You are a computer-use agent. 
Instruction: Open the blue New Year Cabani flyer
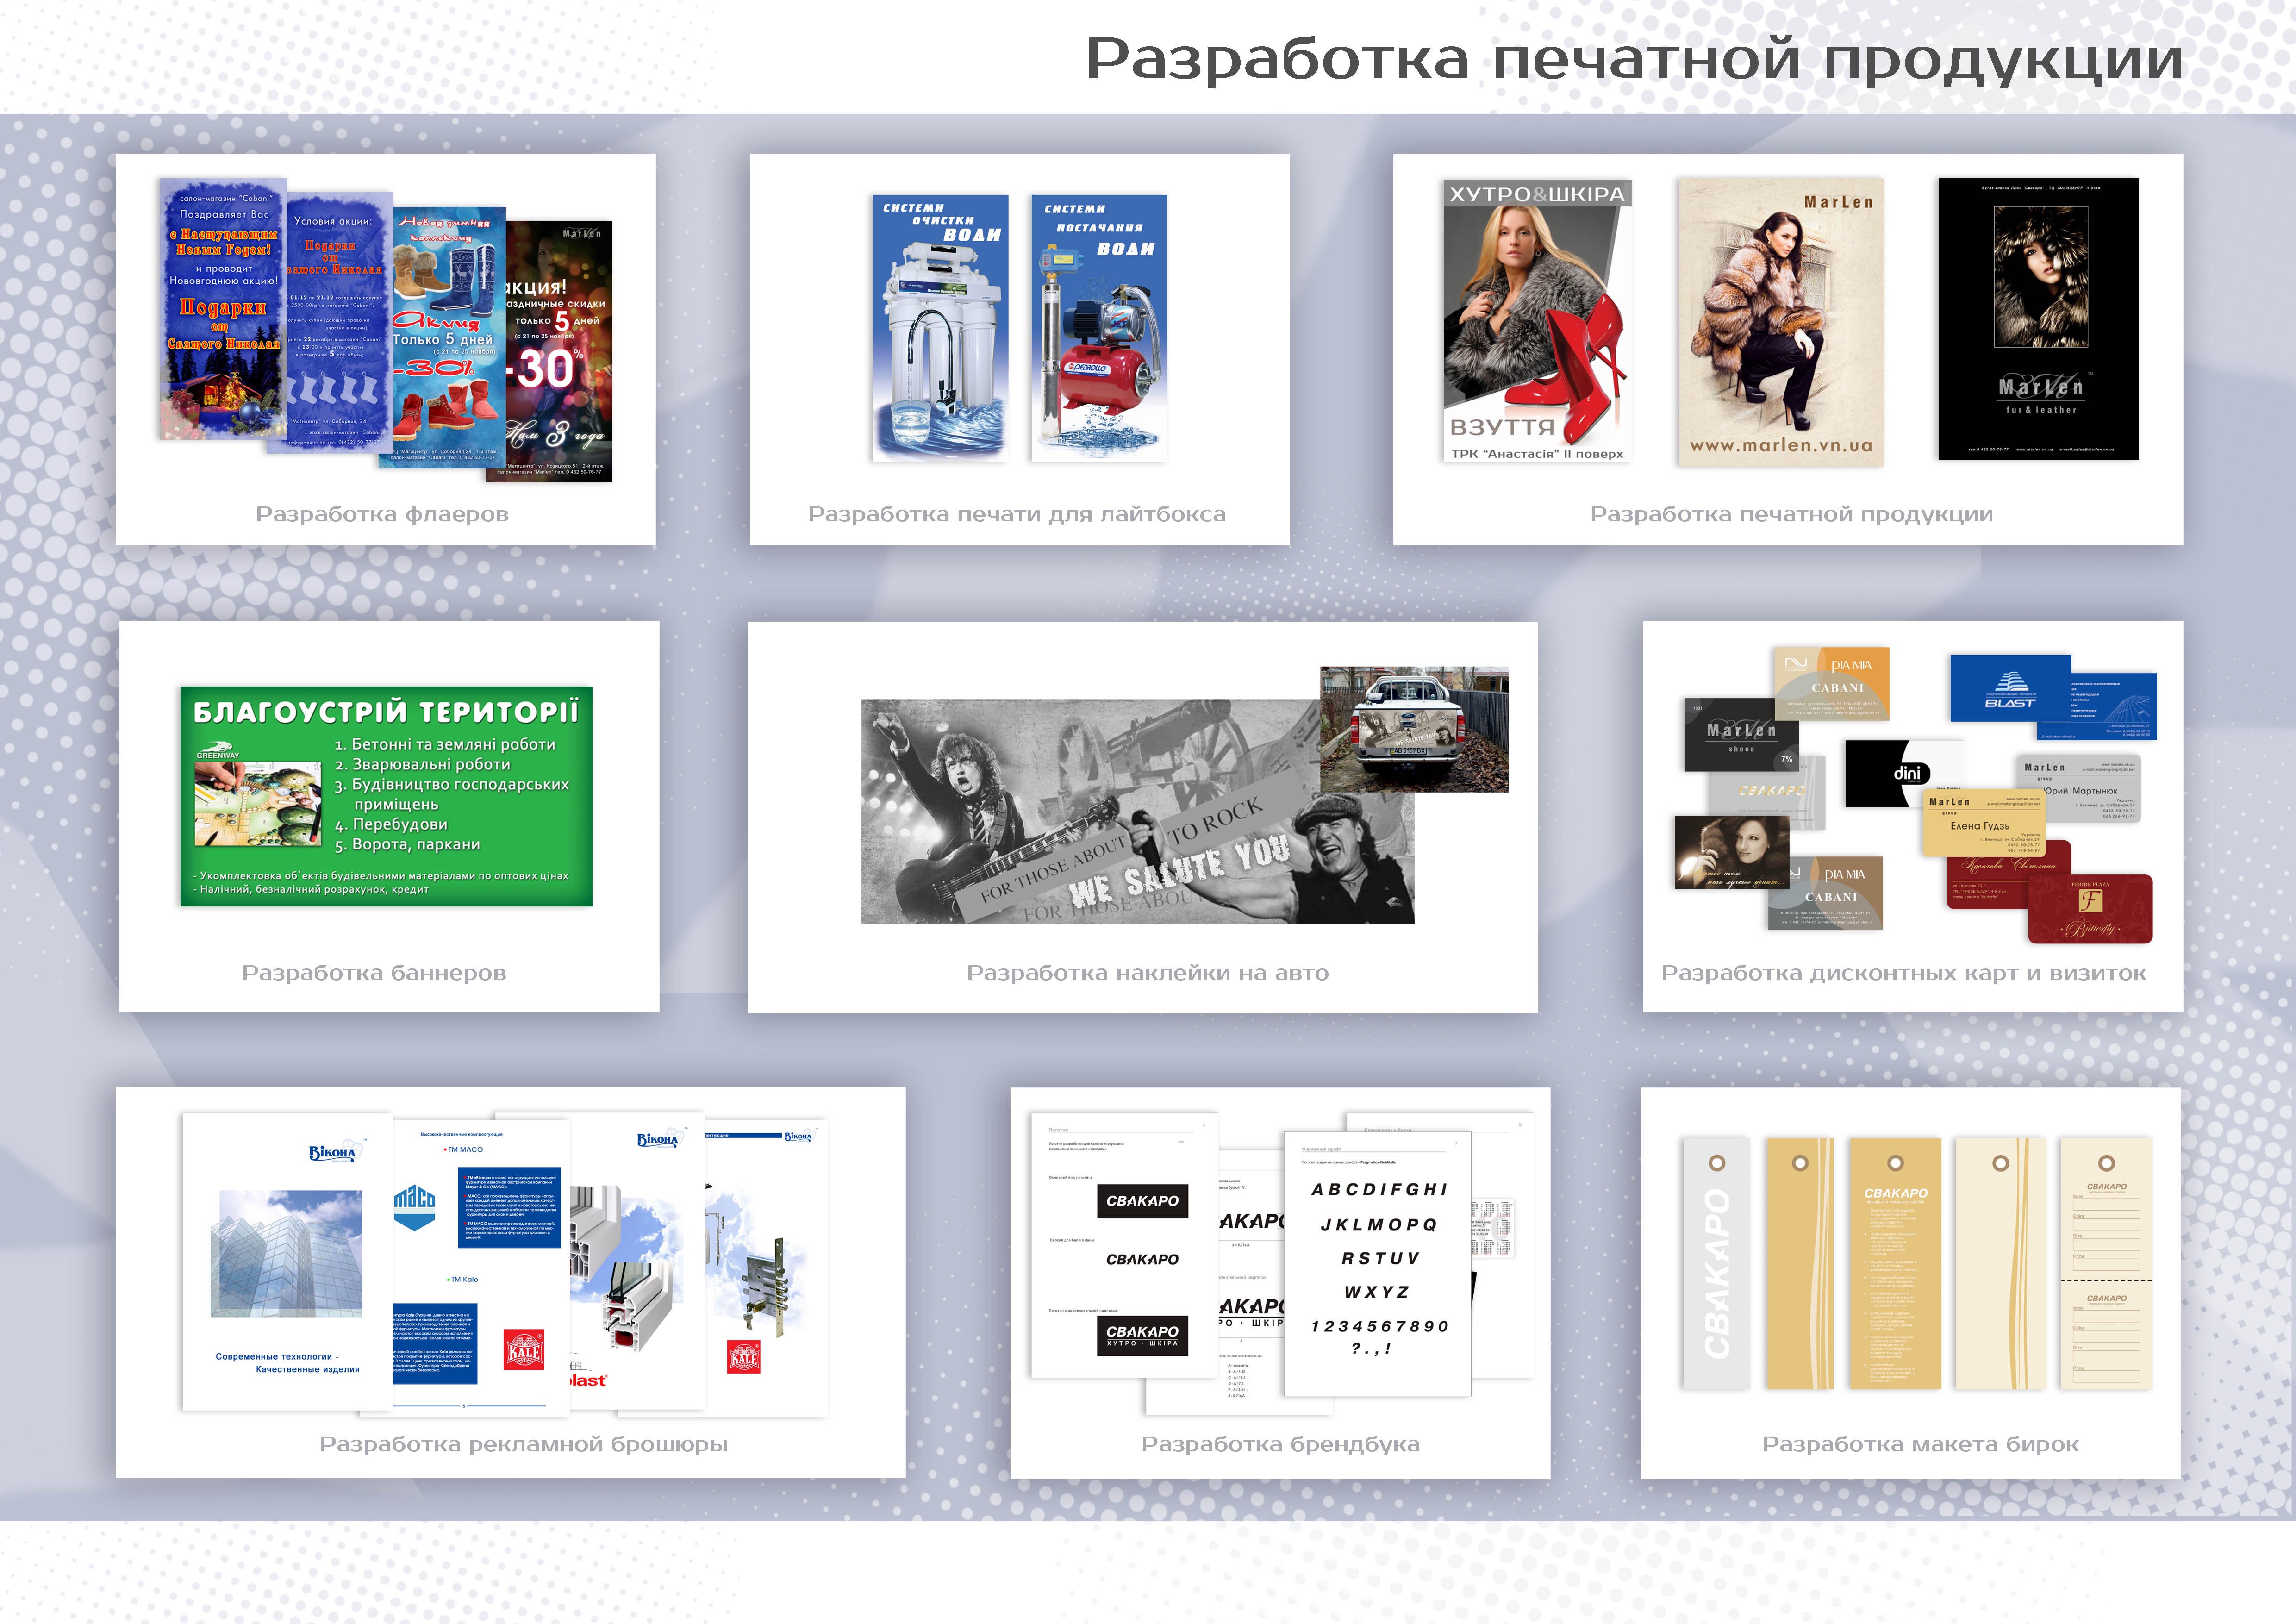click(223, 309)
